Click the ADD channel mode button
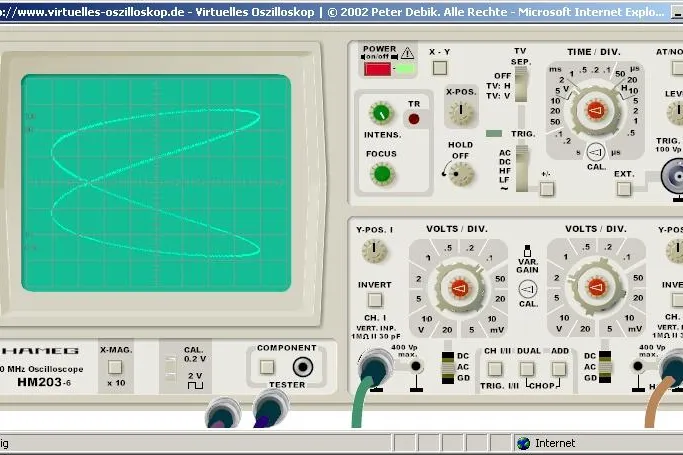 [559, 369]
